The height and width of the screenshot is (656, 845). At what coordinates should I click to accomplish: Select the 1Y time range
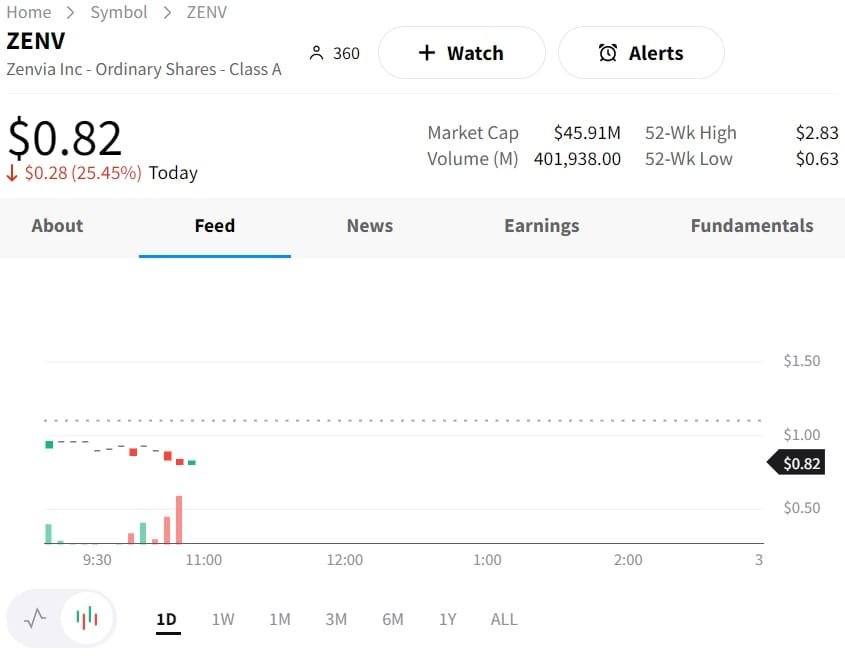click(x=447, y=619)
